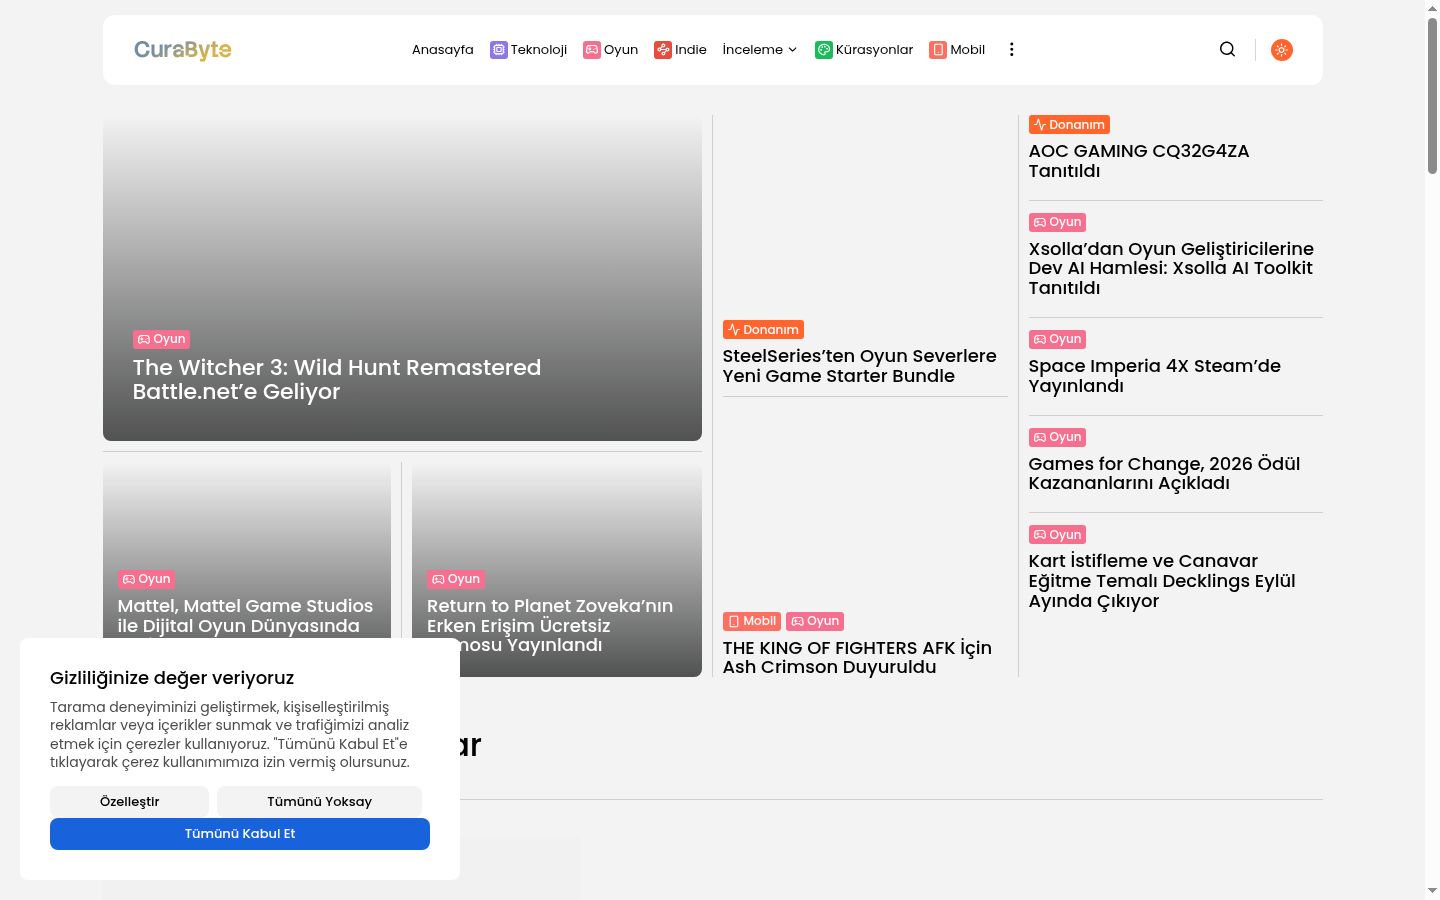Click Oyun tag on Mattel article card
The height and width of the screenshot is (900, 1440).
pyautogui.click(x=146, y=579)
